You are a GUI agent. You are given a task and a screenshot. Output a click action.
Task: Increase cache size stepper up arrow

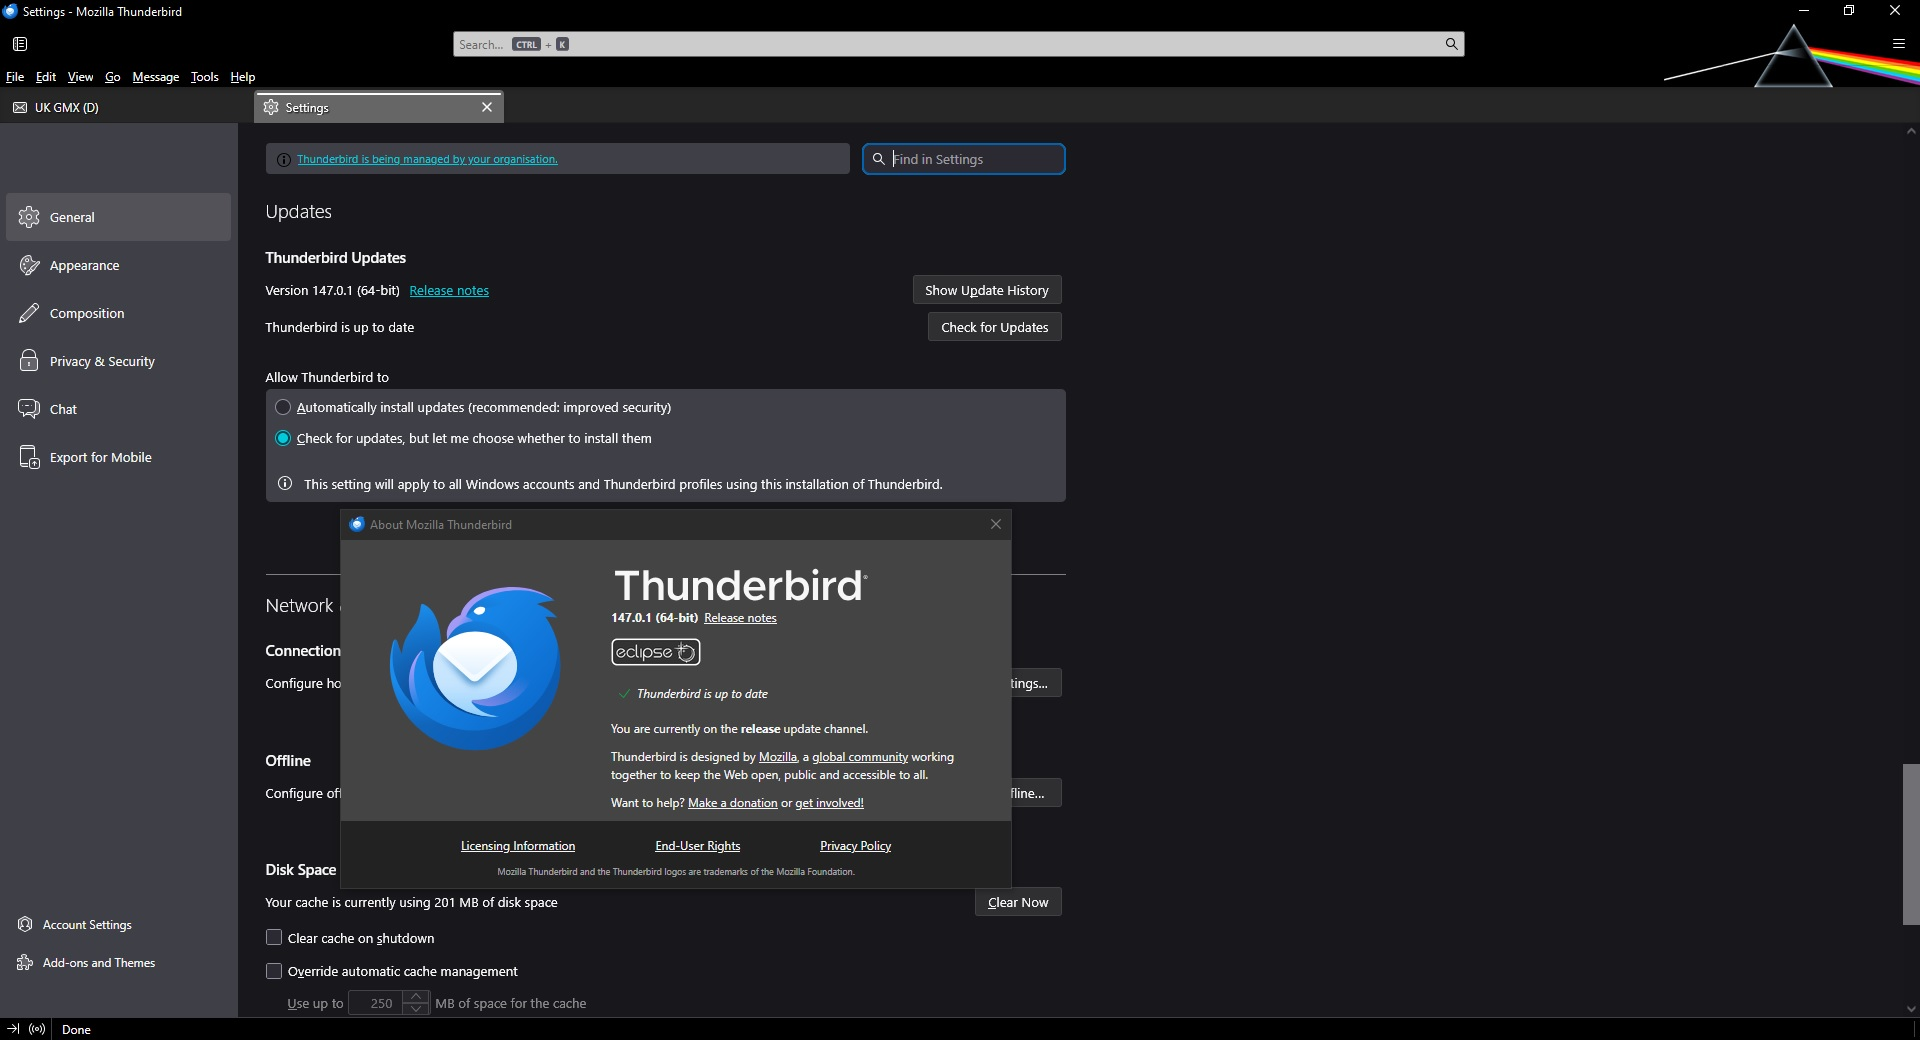[417, 997]
